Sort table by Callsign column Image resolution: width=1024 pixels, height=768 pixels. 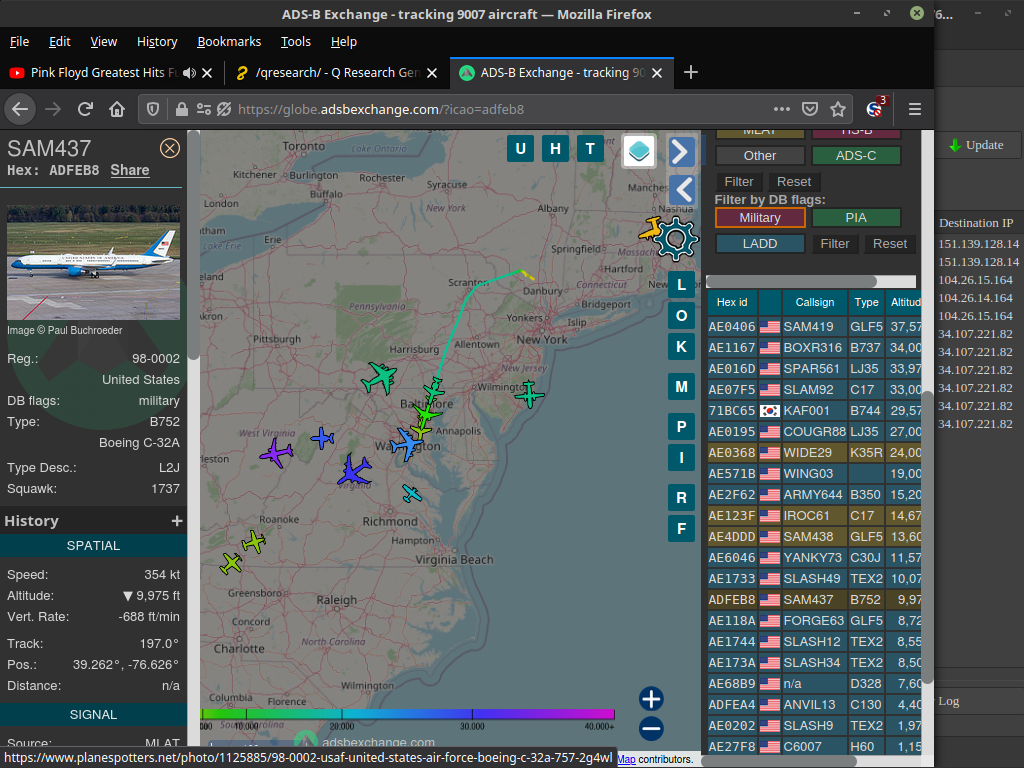click(814, 302)
